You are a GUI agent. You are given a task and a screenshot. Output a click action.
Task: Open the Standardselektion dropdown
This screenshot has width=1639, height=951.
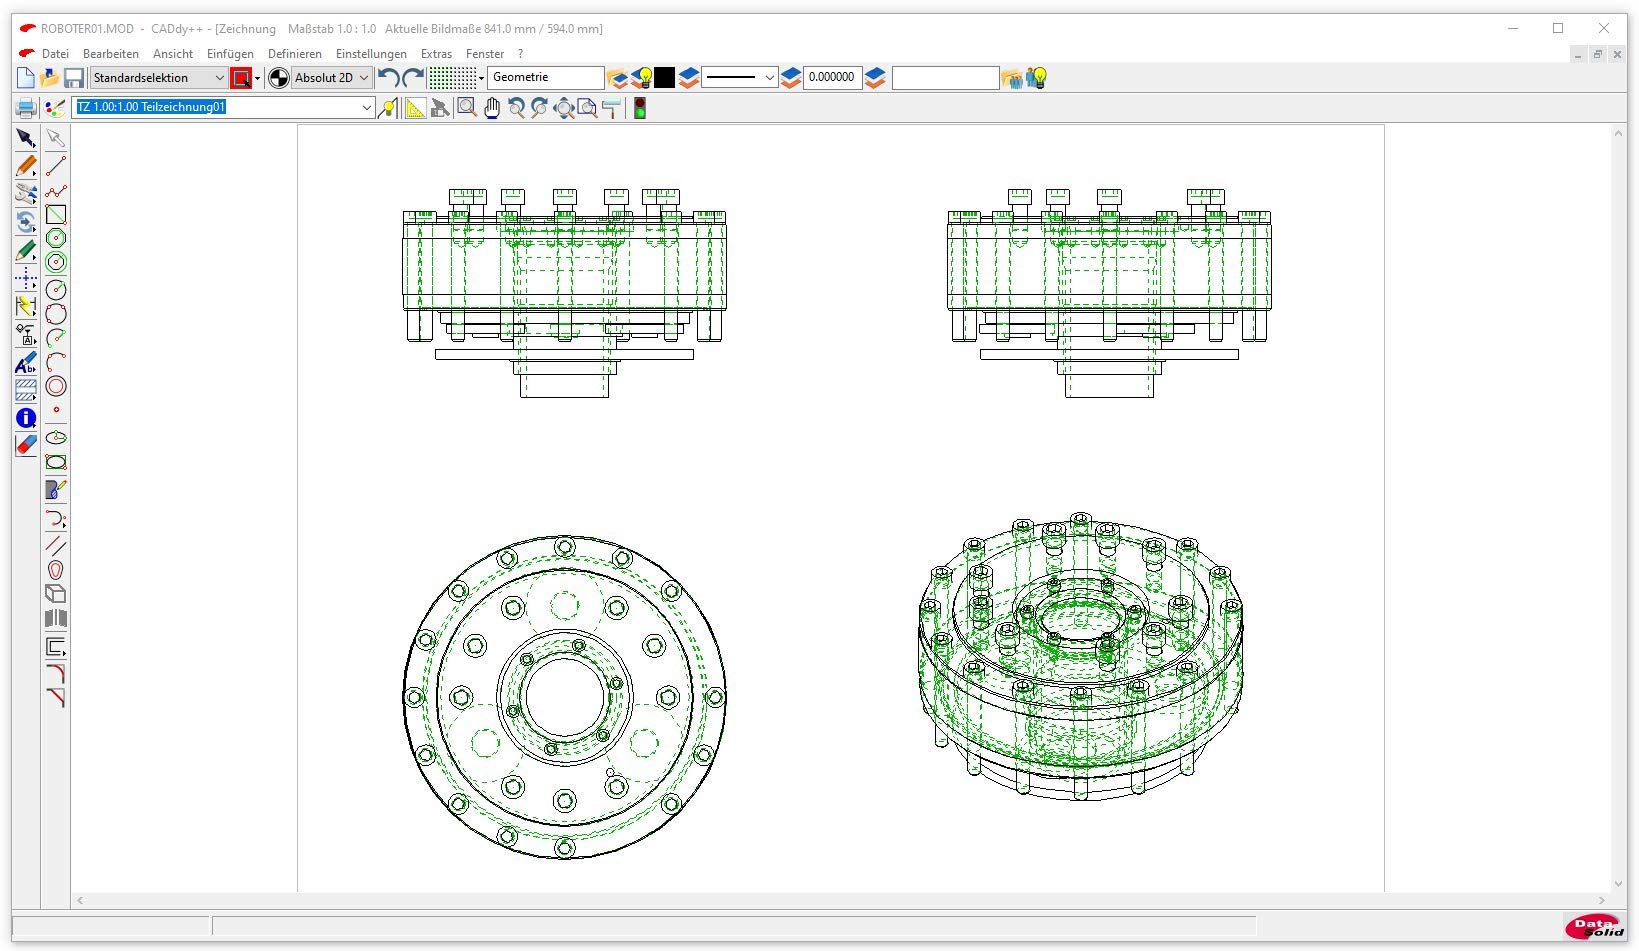(159, 78)
